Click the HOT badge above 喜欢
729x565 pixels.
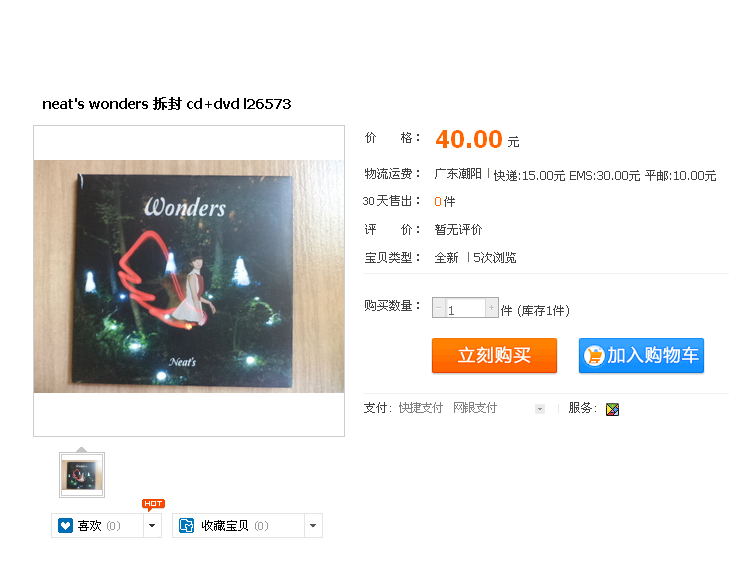pyautogui.click(x=153, y=504)
